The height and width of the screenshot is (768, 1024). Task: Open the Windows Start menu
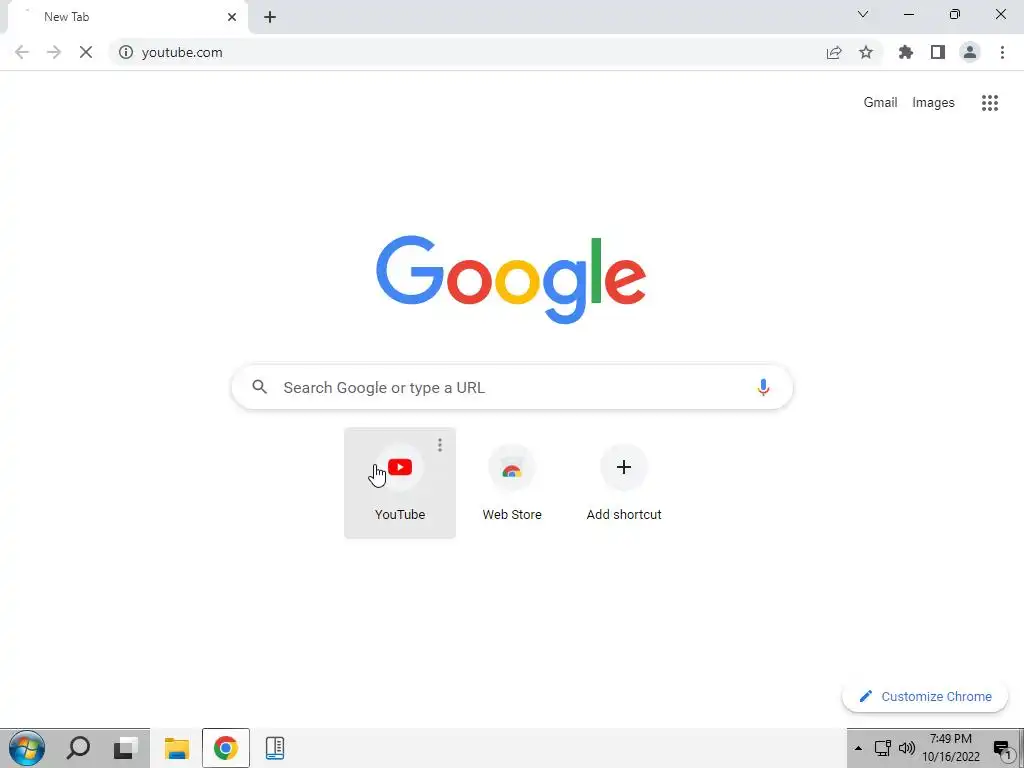pos(27,748)
